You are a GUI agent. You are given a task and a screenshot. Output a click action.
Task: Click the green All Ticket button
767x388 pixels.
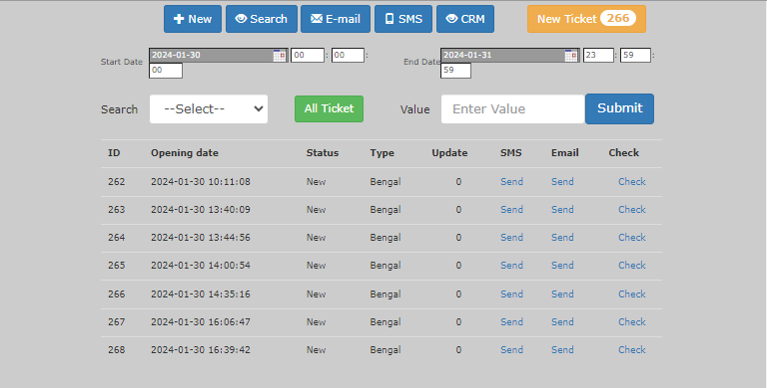click(329, 109)
